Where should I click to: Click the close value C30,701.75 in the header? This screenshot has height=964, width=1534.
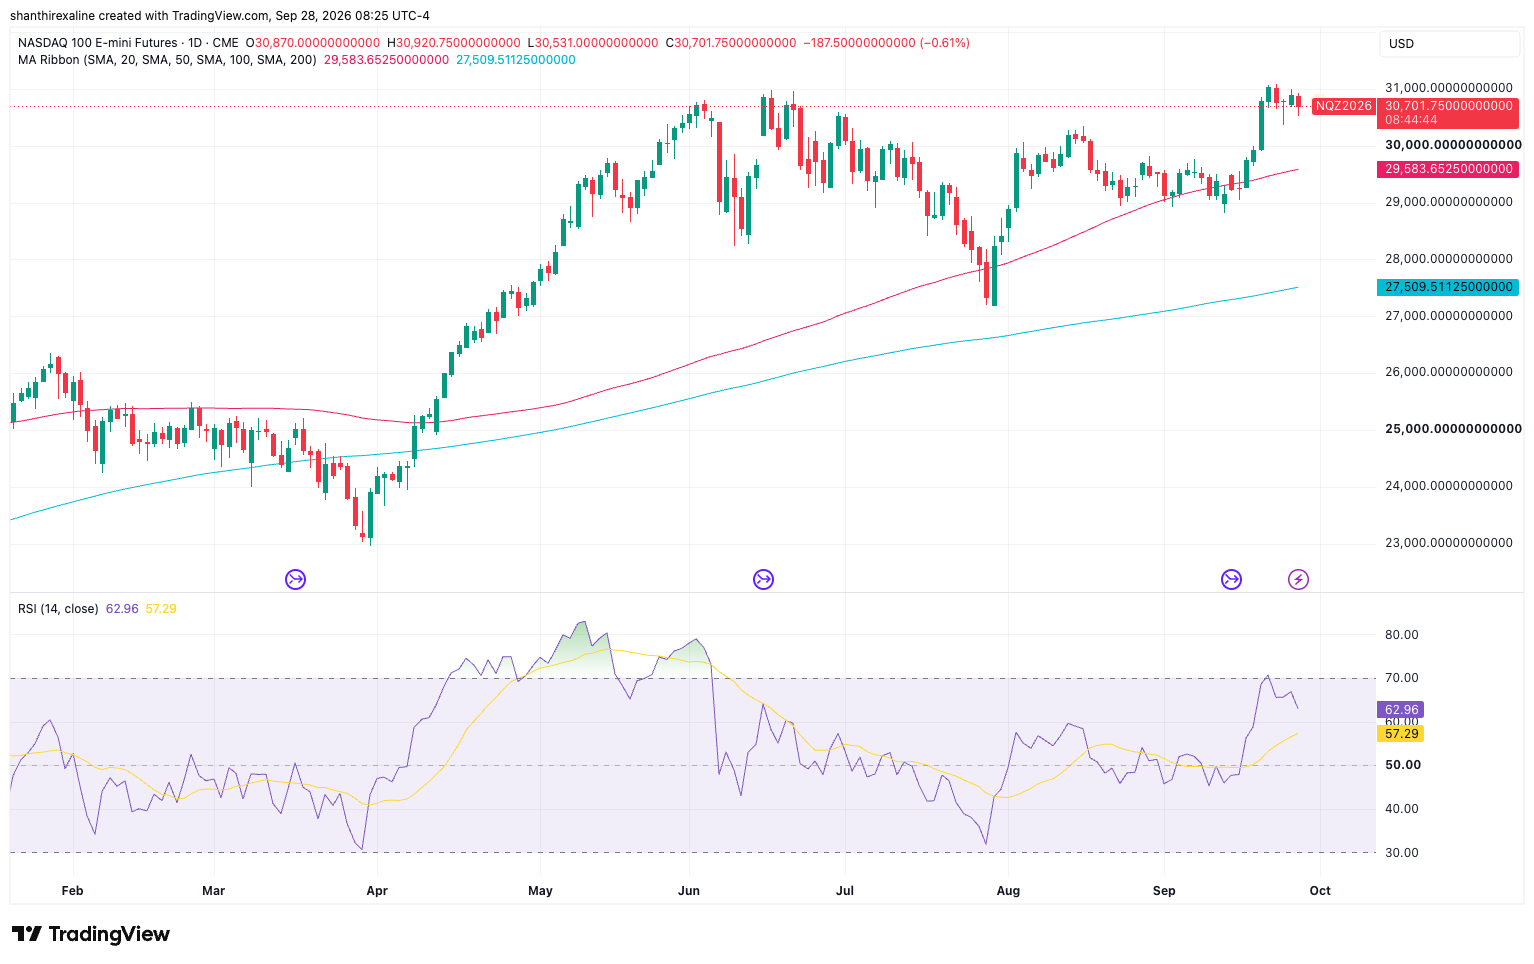tap(731, 43)
